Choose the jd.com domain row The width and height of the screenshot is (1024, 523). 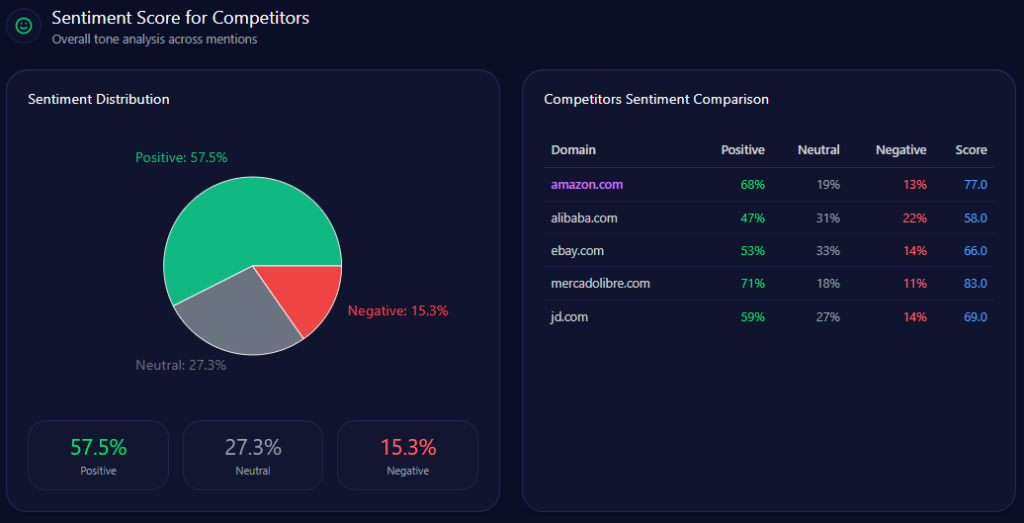(x=570, y=316)
